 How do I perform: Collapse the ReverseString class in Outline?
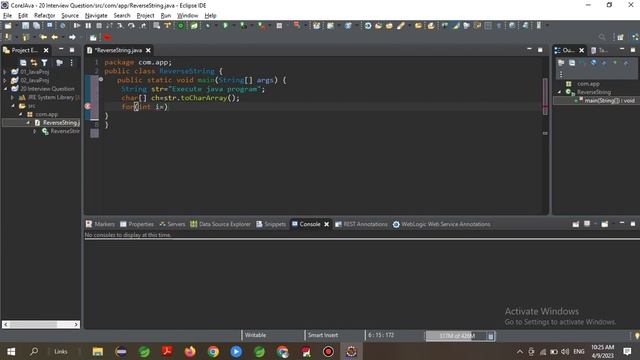(560, 92)
